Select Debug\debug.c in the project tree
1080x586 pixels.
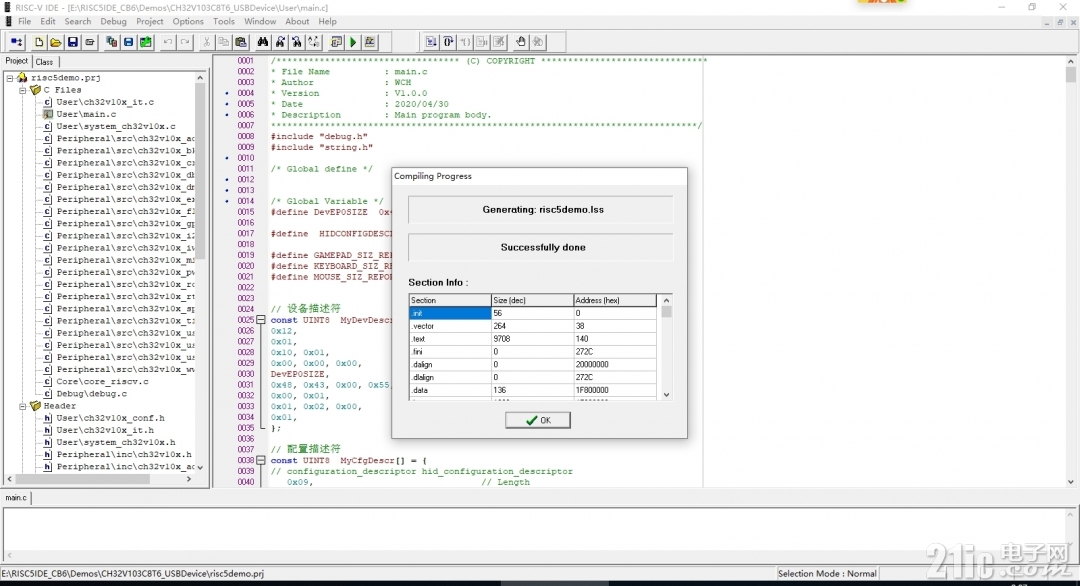(92, 394)
